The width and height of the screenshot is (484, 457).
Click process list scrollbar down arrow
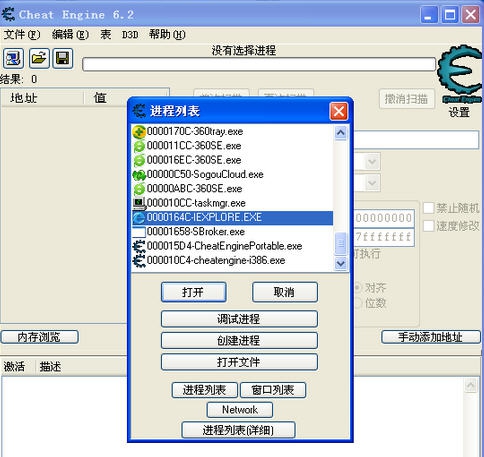(x=340, y=263)
